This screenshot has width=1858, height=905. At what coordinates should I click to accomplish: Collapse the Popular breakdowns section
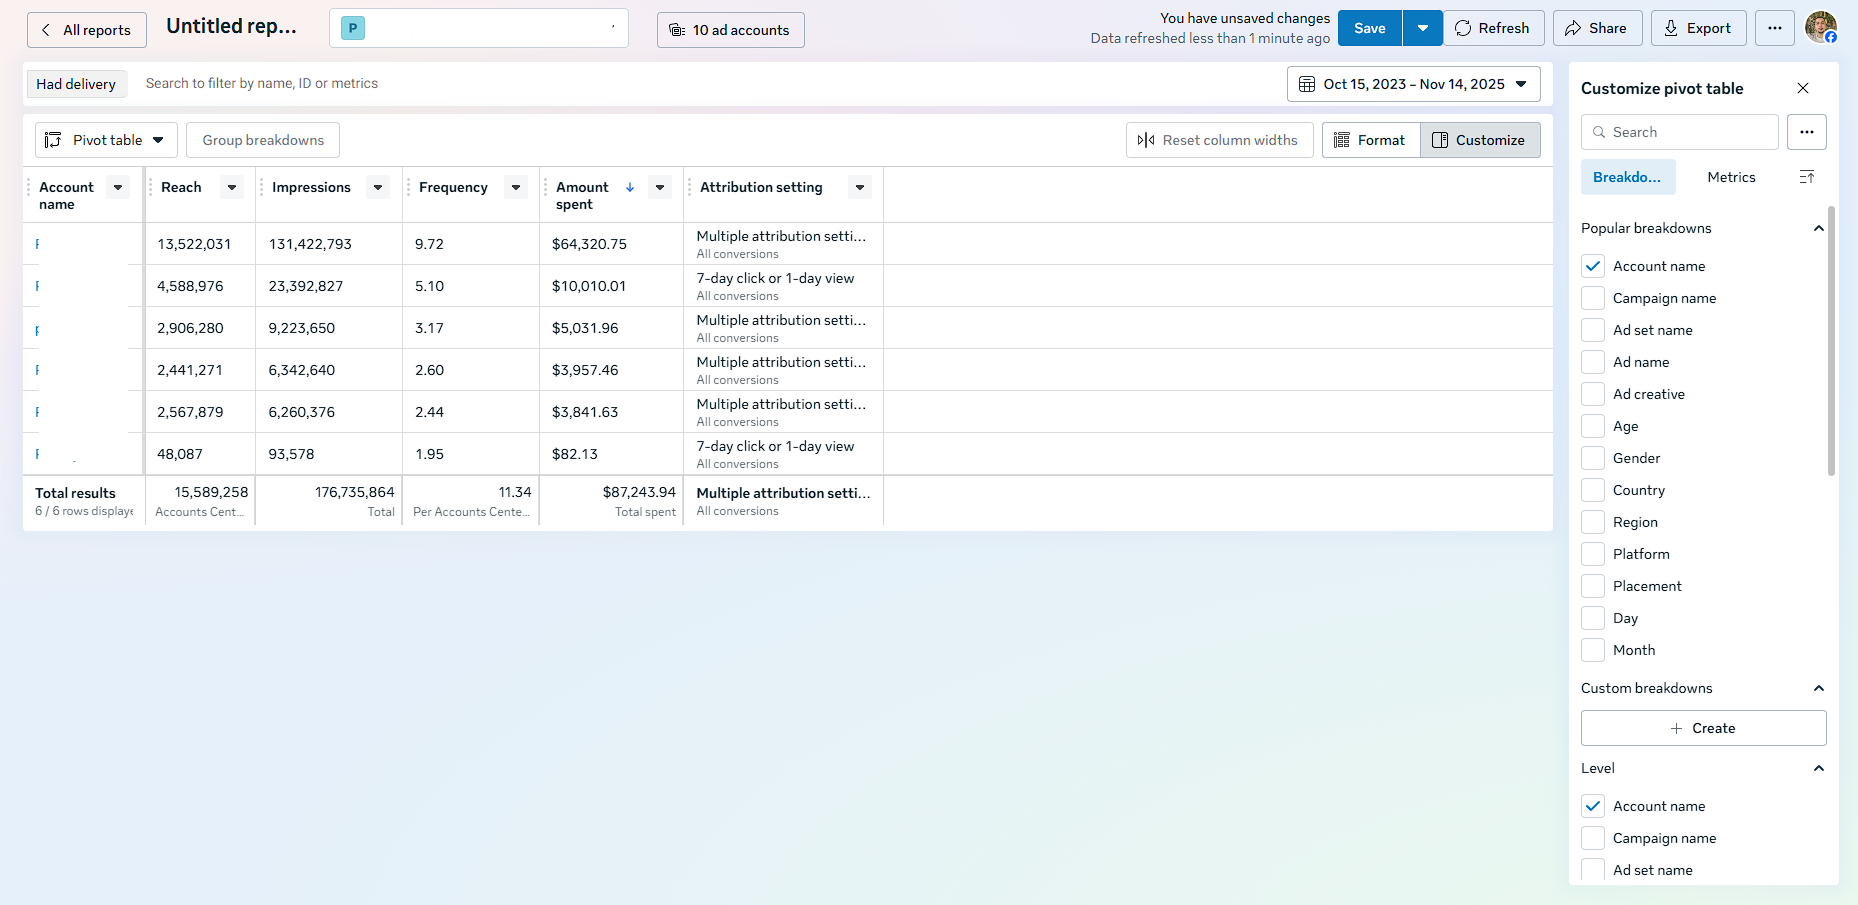(1818, 228)
